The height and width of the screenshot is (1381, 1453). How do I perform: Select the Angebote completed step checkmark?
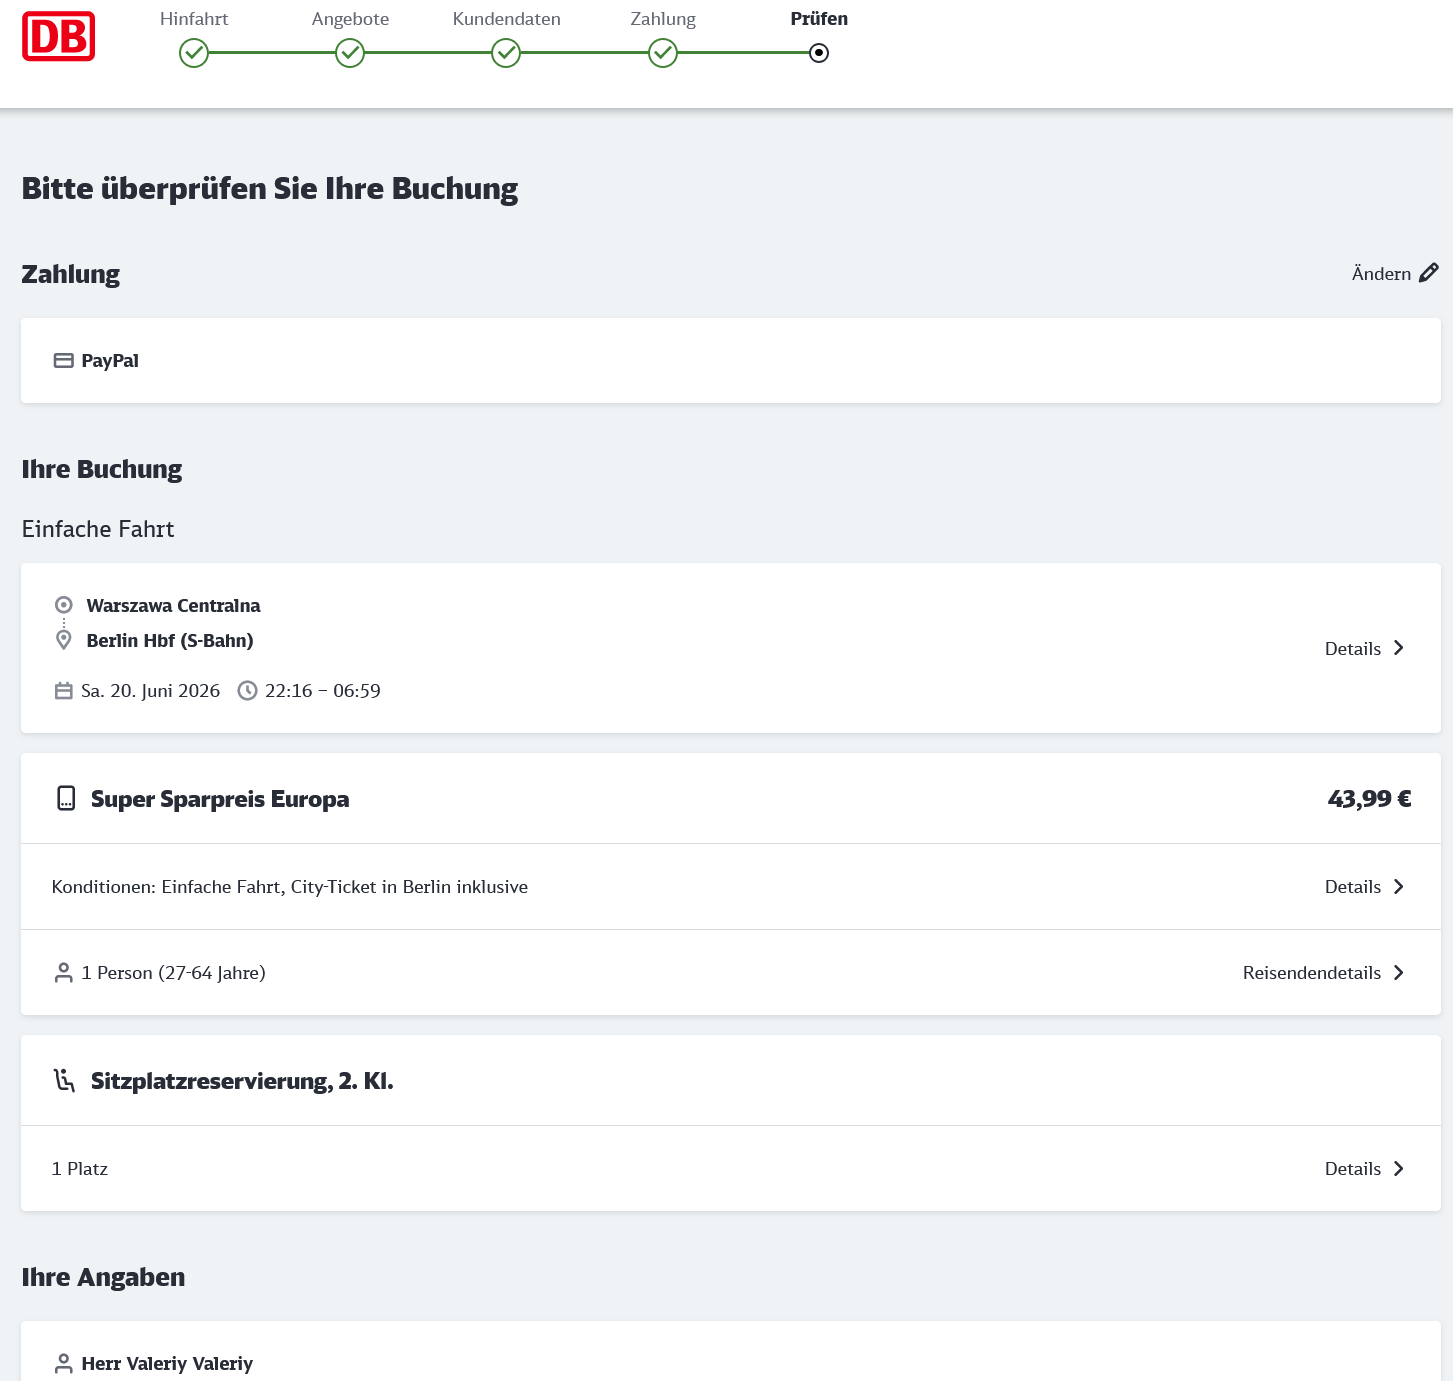point(350,53)
